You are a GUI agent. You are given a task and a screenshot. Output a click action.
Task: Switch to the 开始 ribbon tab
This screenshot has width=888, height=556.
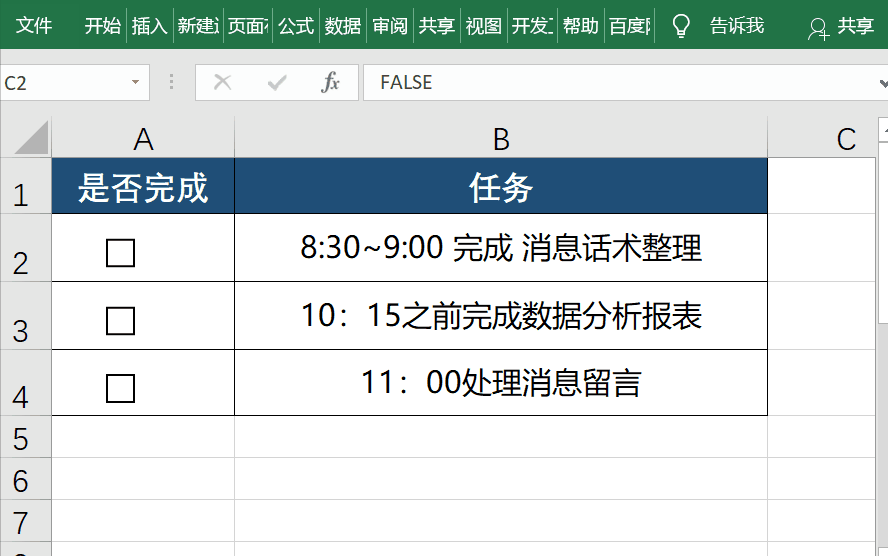click(103, 25)
